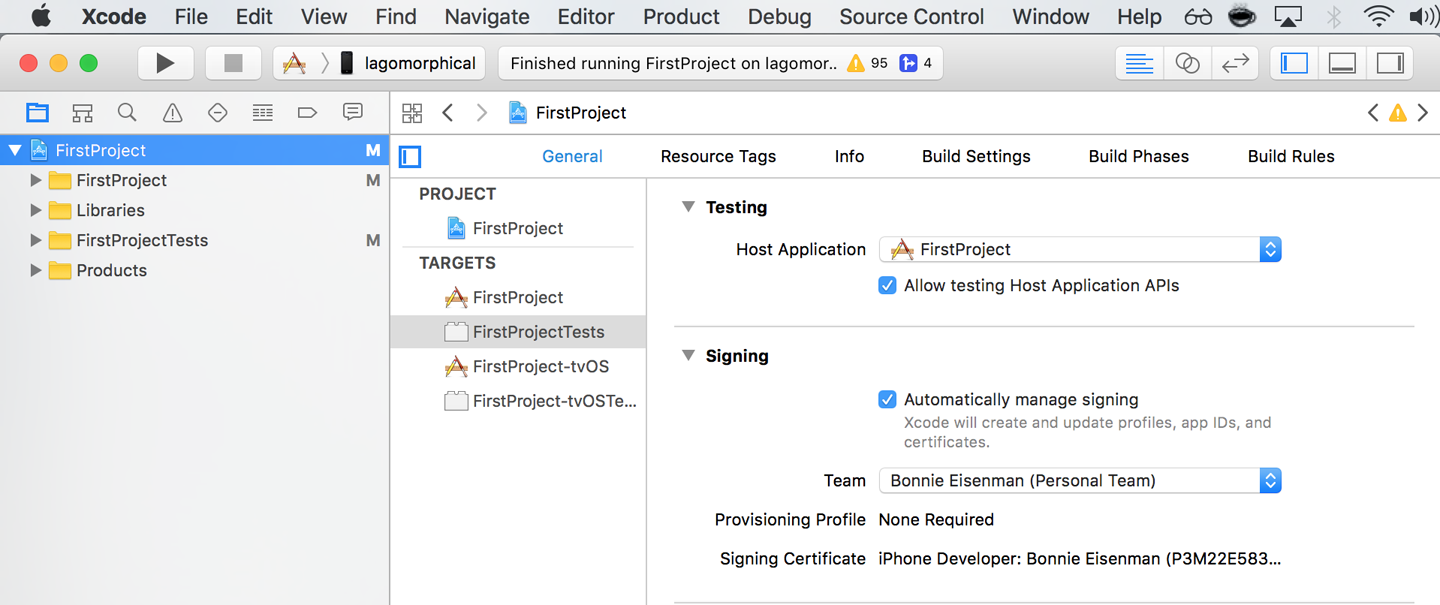Open the Build Settings tab
Image resolution: width=1440 pixels, height=605 pixels.
(976, 156)
